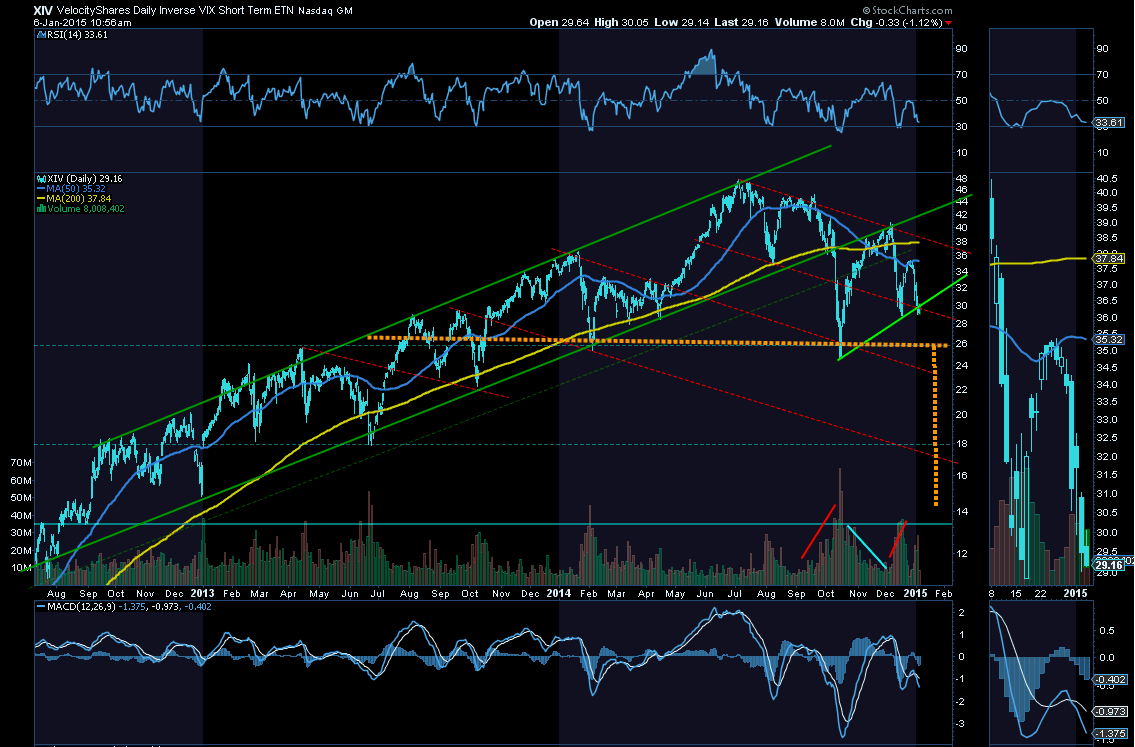Click the -0.402 MACD histogram value tag
Image resolution: width=1135 pixels, height=747 pixels.
pyautogui.click(x=1110, y=679)
